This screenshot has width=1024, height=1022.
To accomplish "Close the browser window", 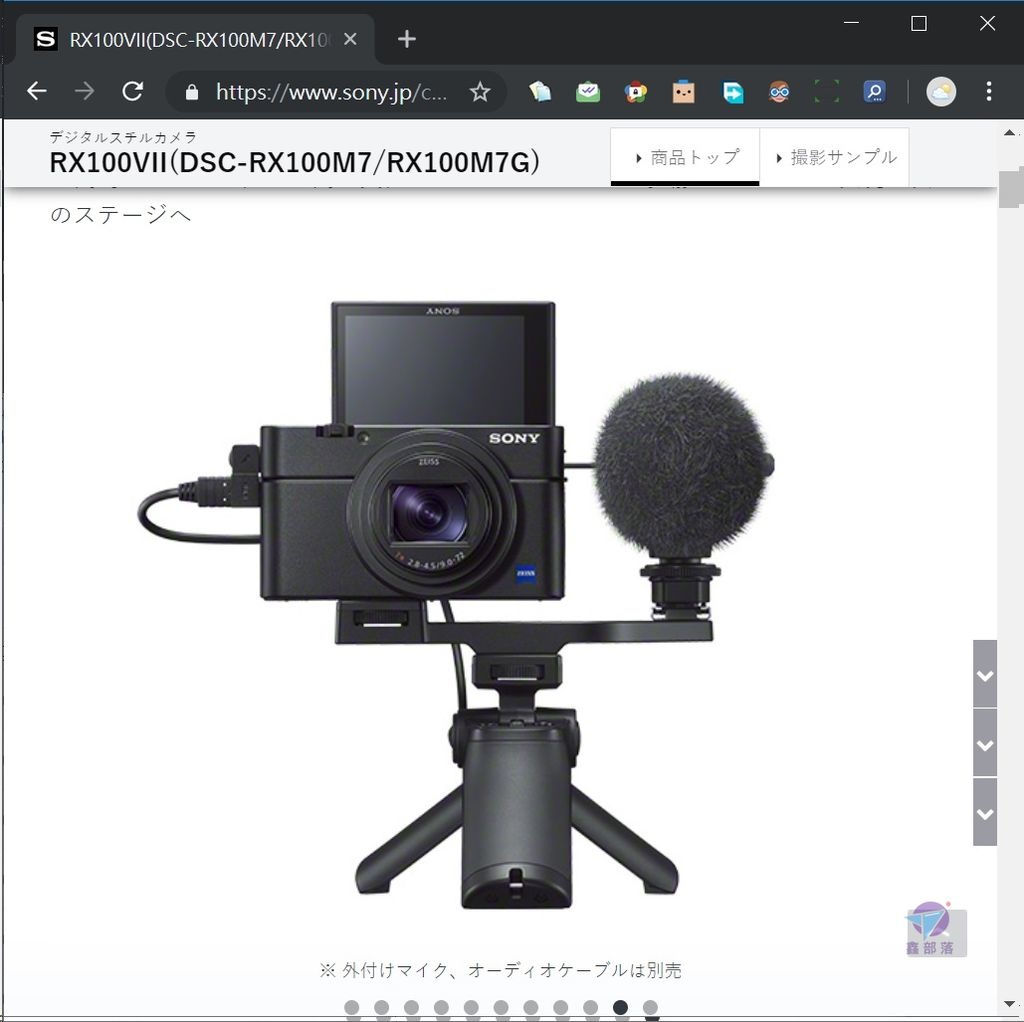I will [987, 24].
